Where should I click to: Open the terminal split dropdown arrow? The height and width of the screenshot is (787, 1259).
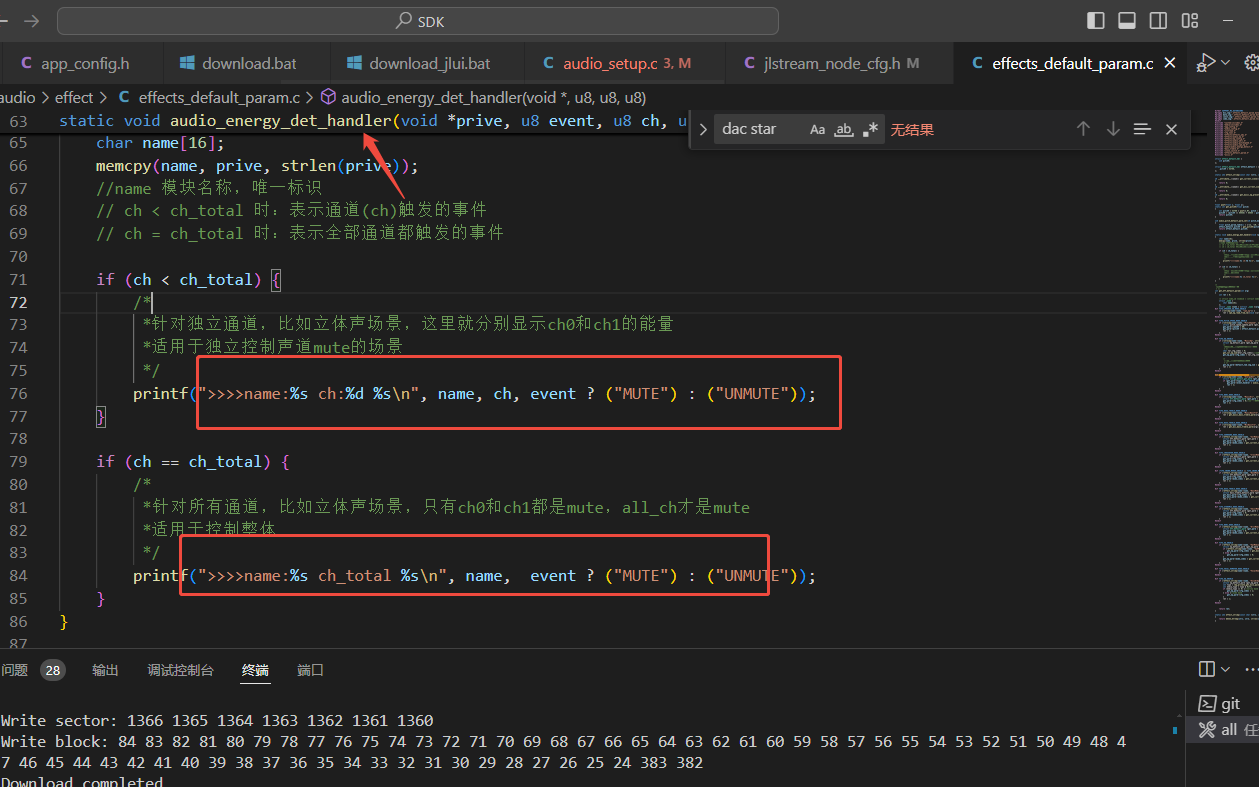point(1226,669)
